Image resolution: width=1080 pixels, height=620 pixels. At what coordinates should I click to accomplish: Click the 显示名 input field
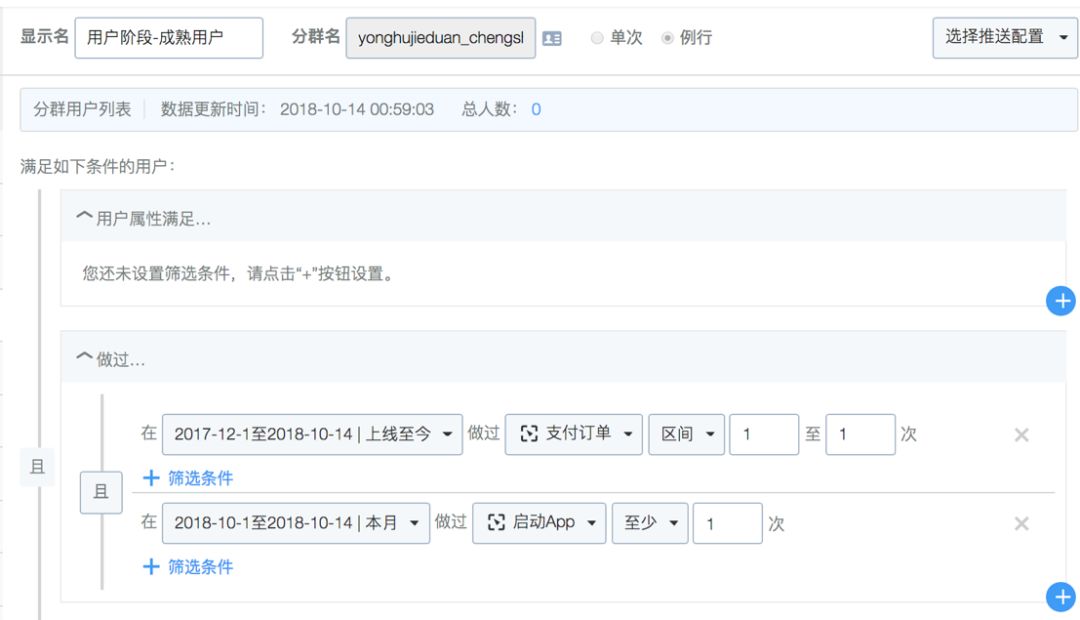coord(169,38)
